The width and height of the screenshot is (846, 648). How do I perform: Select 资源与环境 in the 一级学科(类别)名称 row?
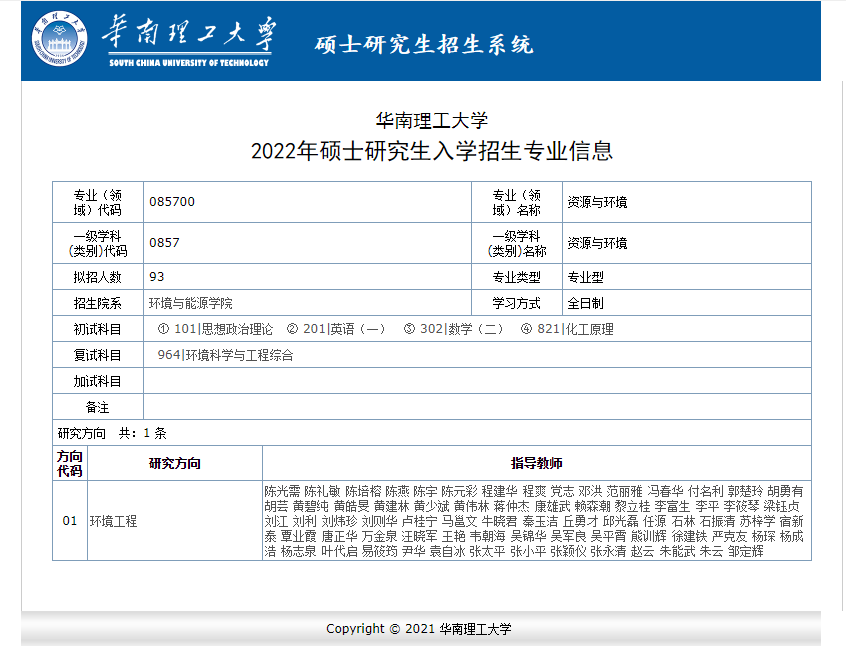click(x=597, y=243)
